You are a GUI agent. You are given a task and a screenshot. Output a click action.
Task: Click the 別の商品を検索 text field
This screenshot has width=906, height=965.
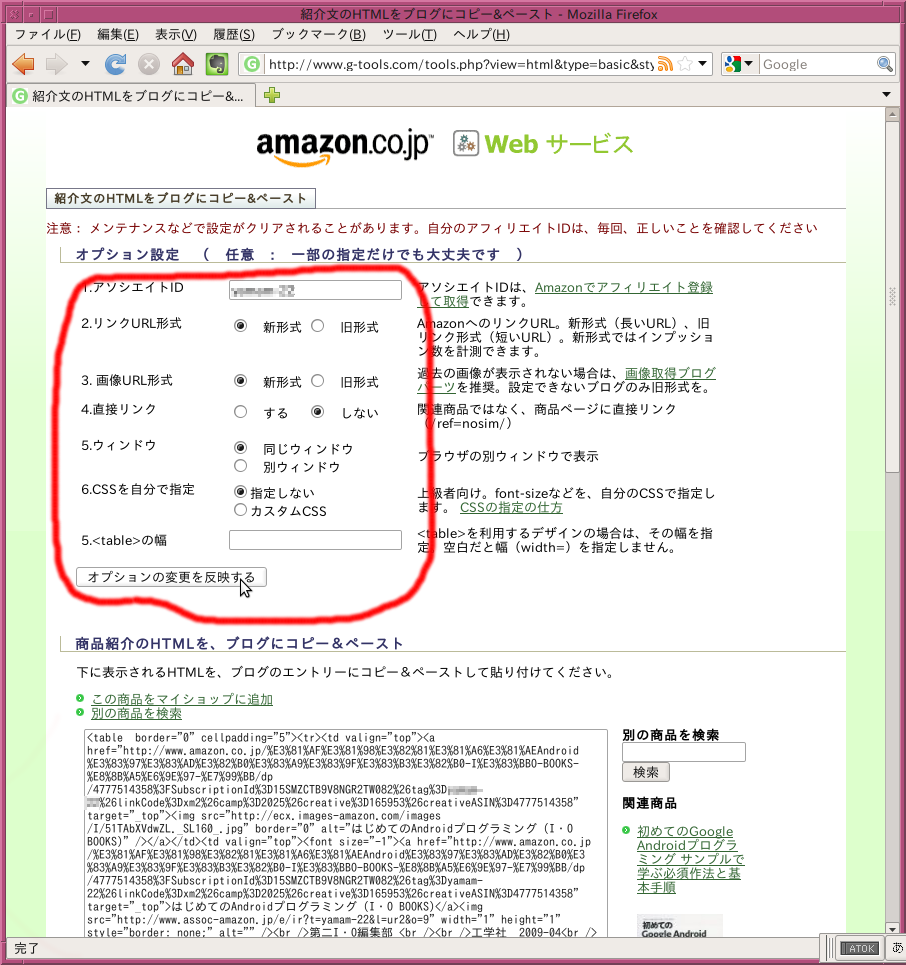684,751
